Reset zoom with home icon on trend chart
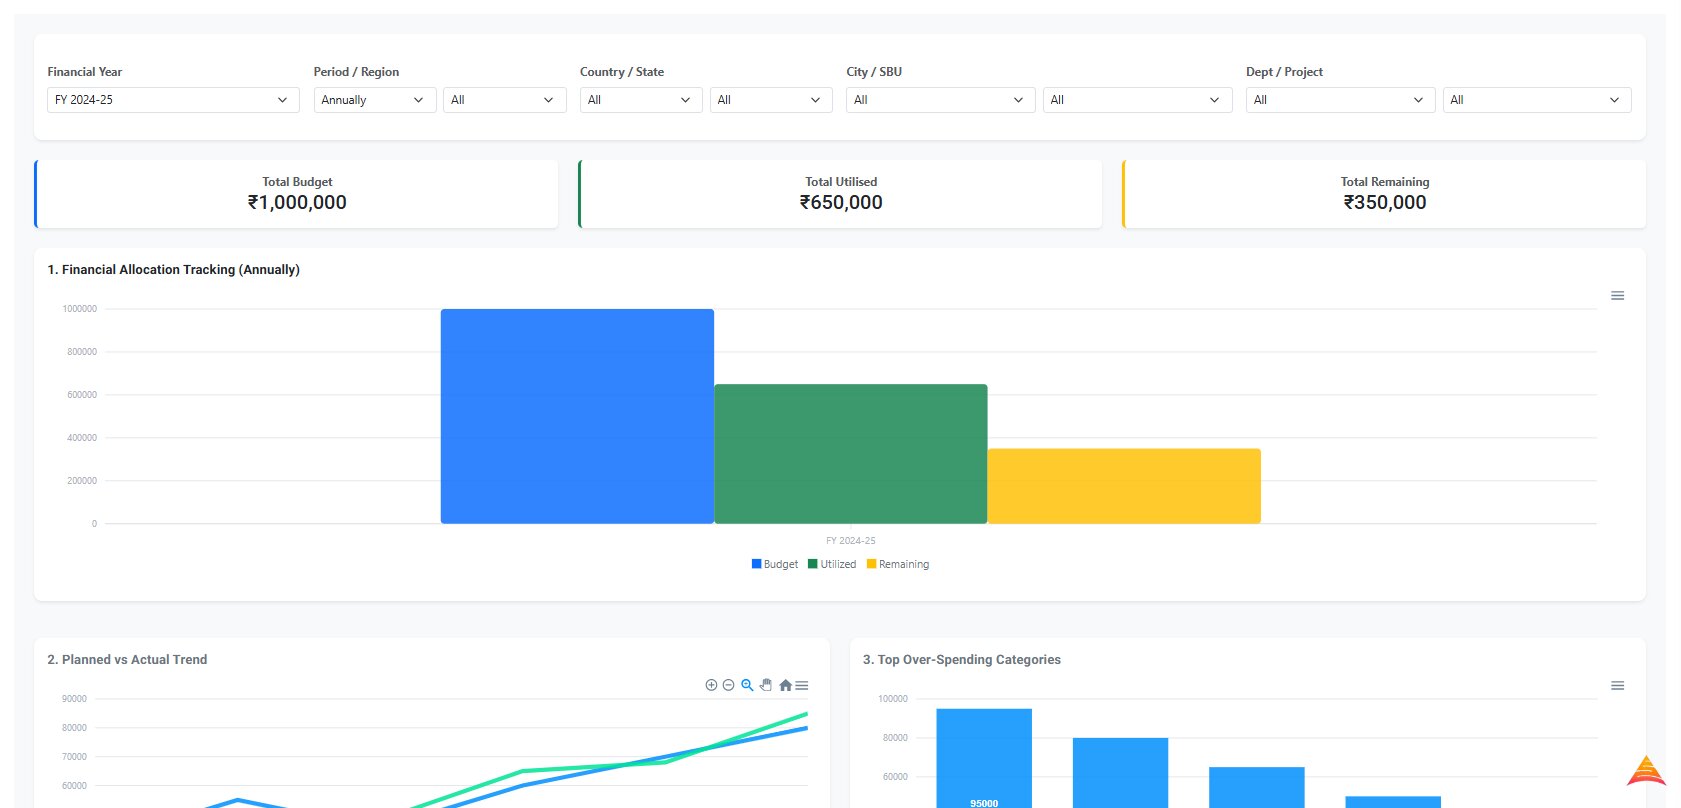The height and width of the screenshot is (808, 1681). [785, 685]
